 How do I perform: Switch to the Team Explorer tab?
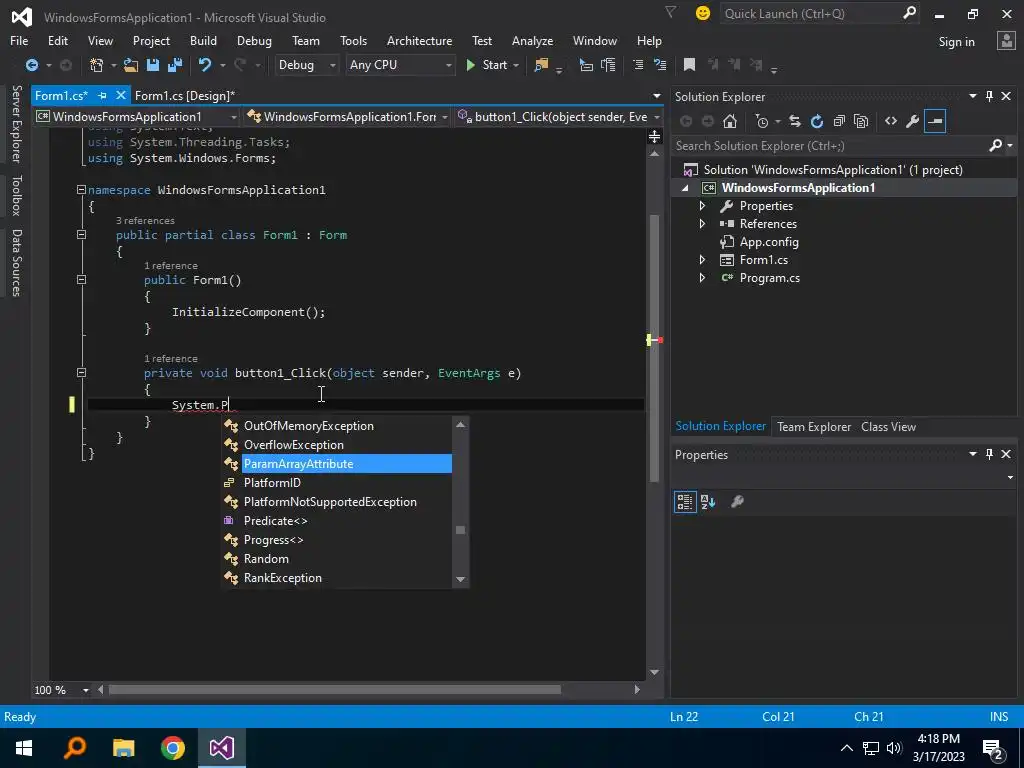pos(814,426)
